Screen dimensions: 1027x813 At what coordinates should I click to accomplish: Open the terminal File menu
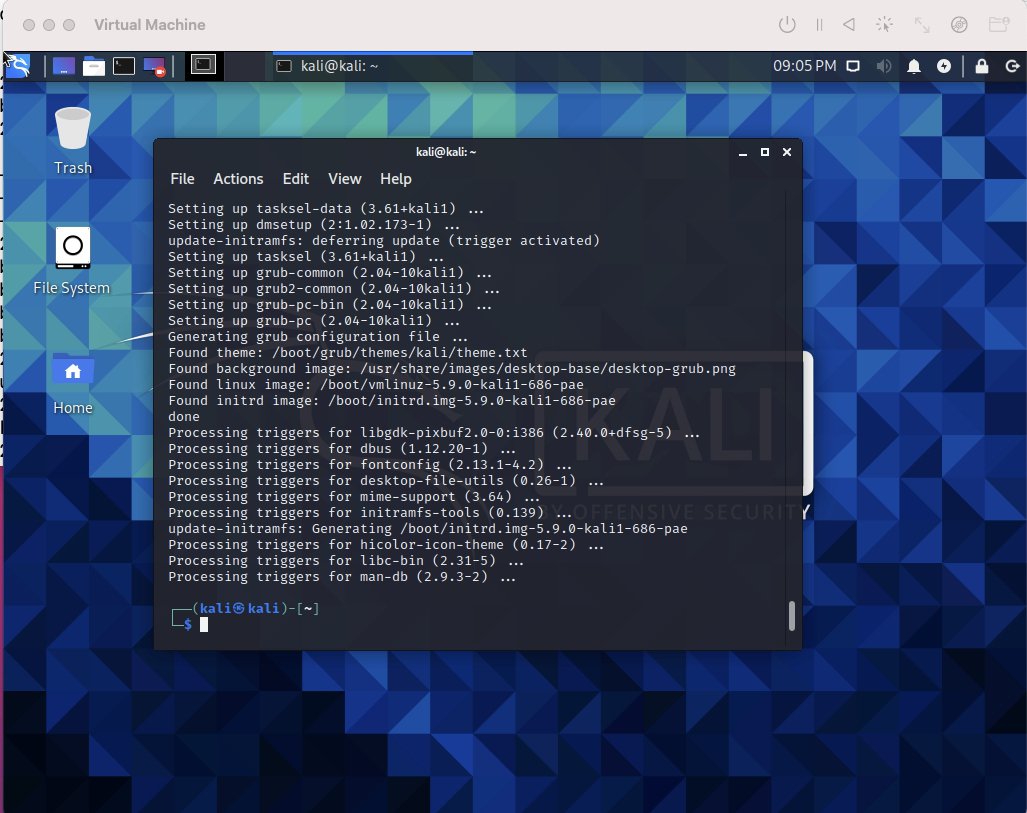182,179
